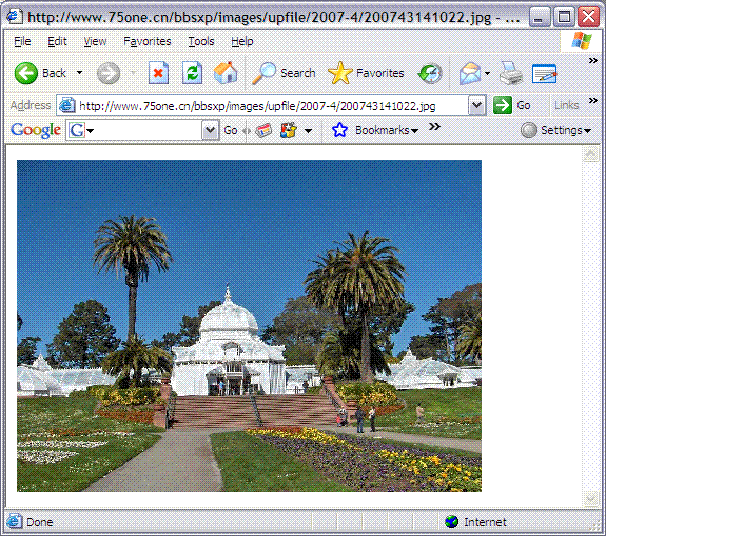Open the Favorites menu
Viewport: 735px width, 536px height.
coord(147,41)
